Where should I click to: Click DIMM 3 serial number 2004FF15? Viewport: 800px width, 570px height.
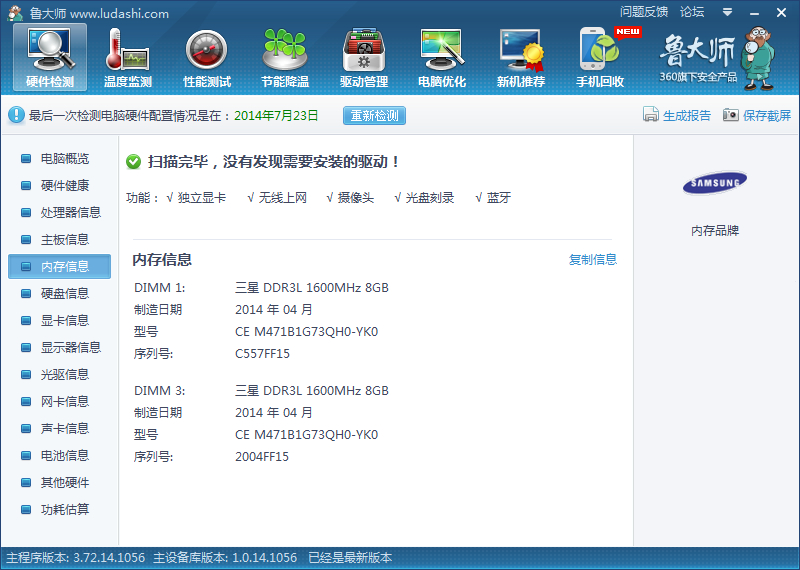pyautogui.click(x=262, y=457)
